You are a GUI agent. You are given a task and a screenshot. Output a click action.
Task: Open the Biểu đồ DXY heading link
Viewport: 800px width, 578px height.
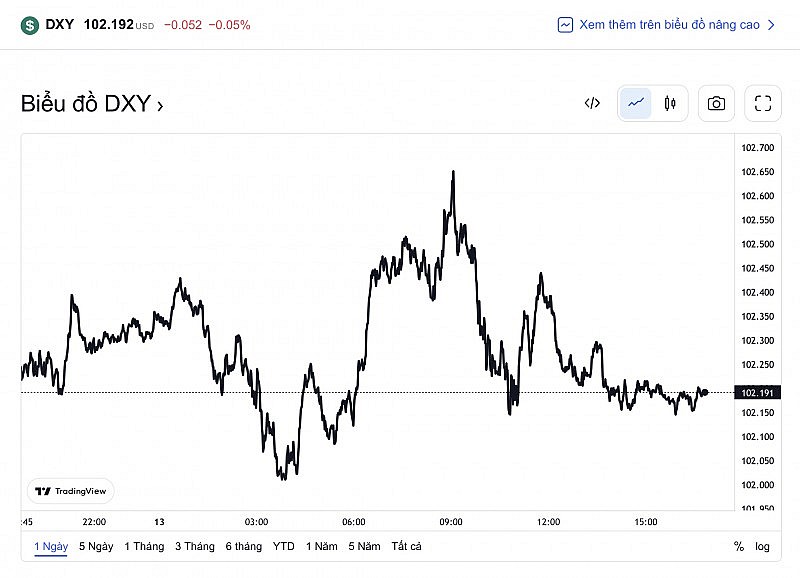tap(92, 104)
